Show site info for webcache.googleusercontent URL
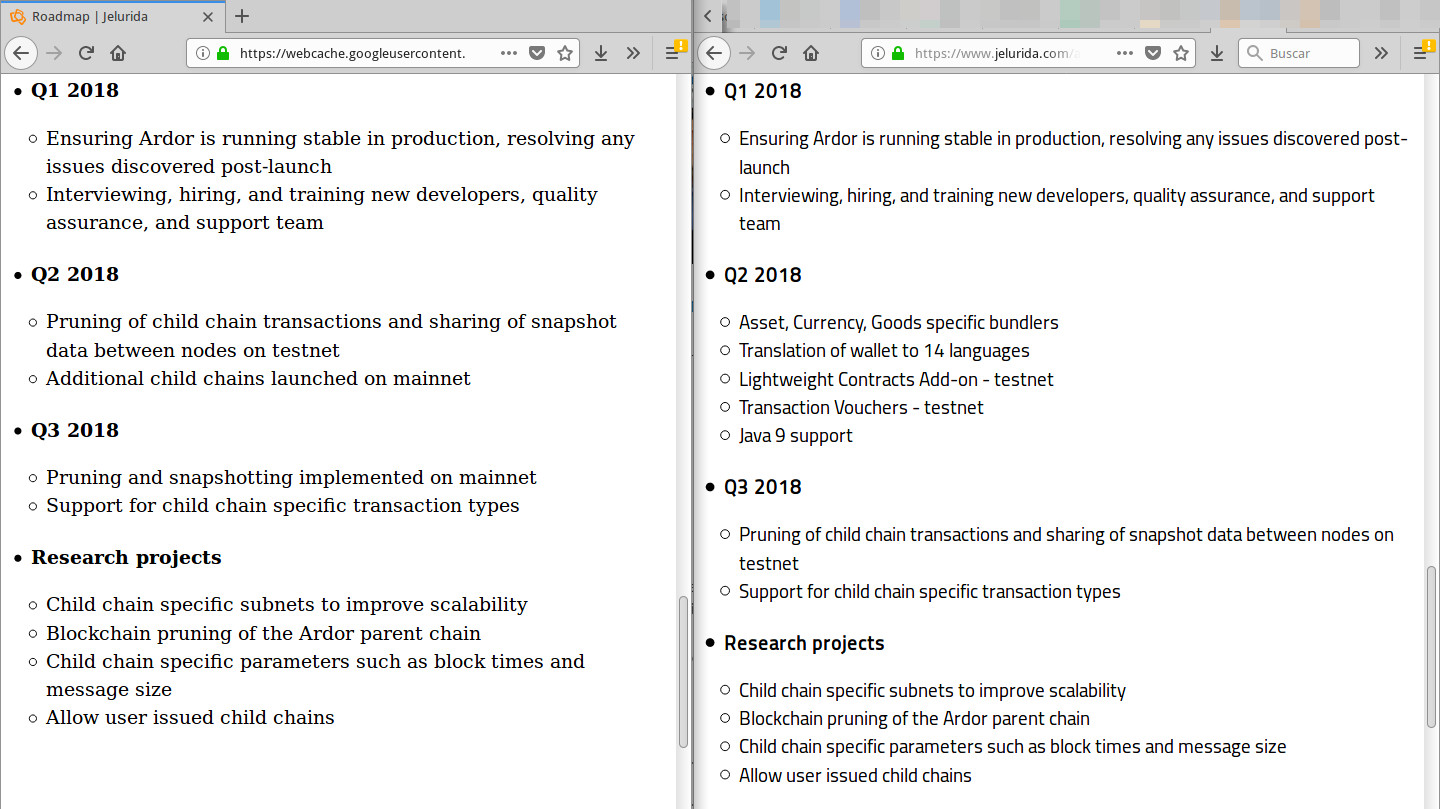The image size is (1440, 809). [x=203, y=53]
